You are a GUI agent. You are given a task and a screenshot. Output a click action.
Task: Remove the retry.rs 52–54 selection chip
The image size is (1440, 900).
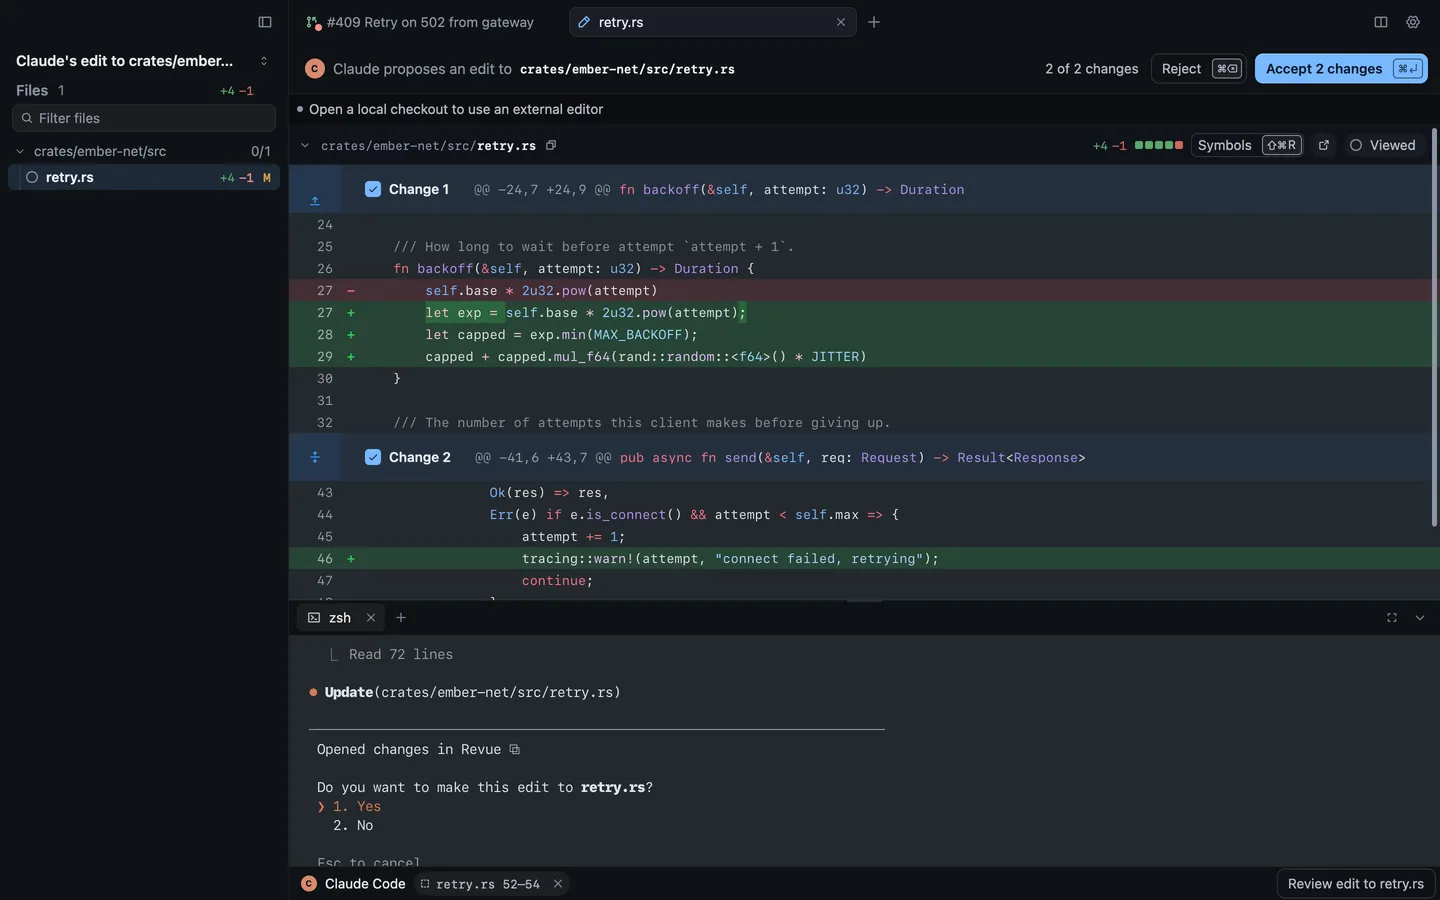(x=558, y=884)
